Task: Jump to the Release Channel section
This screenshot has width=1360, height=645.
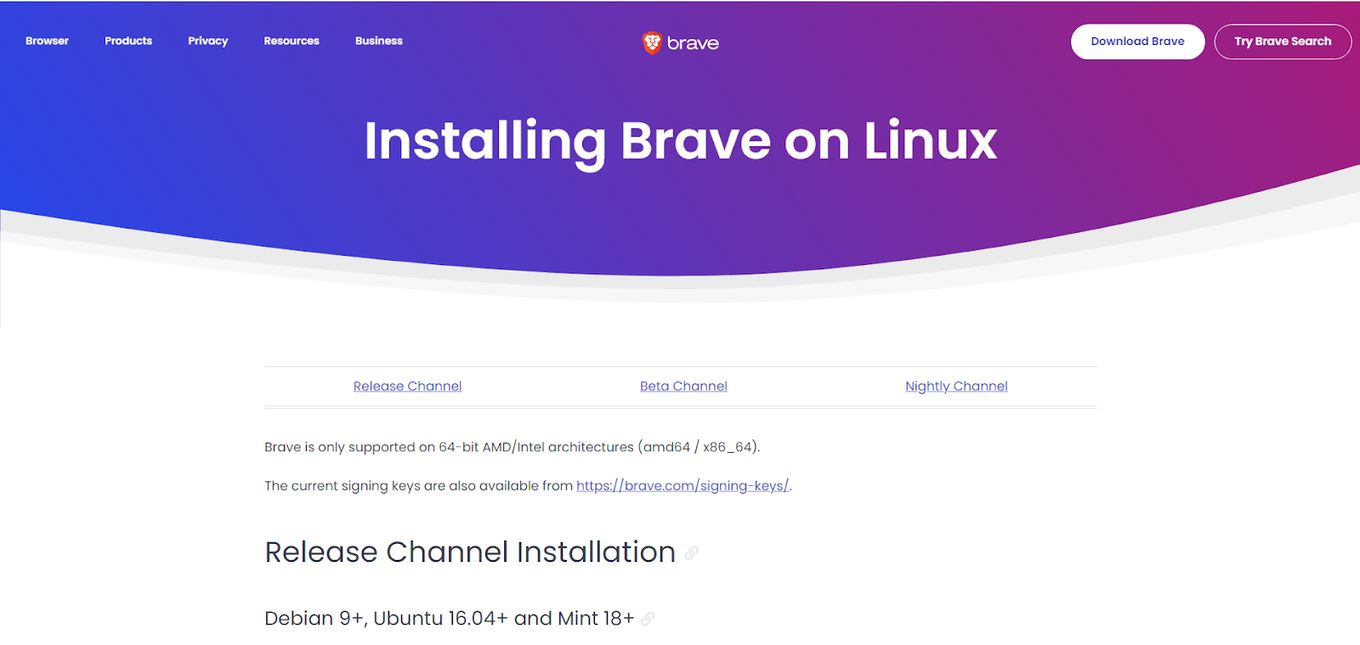Action: pos(407,386)
